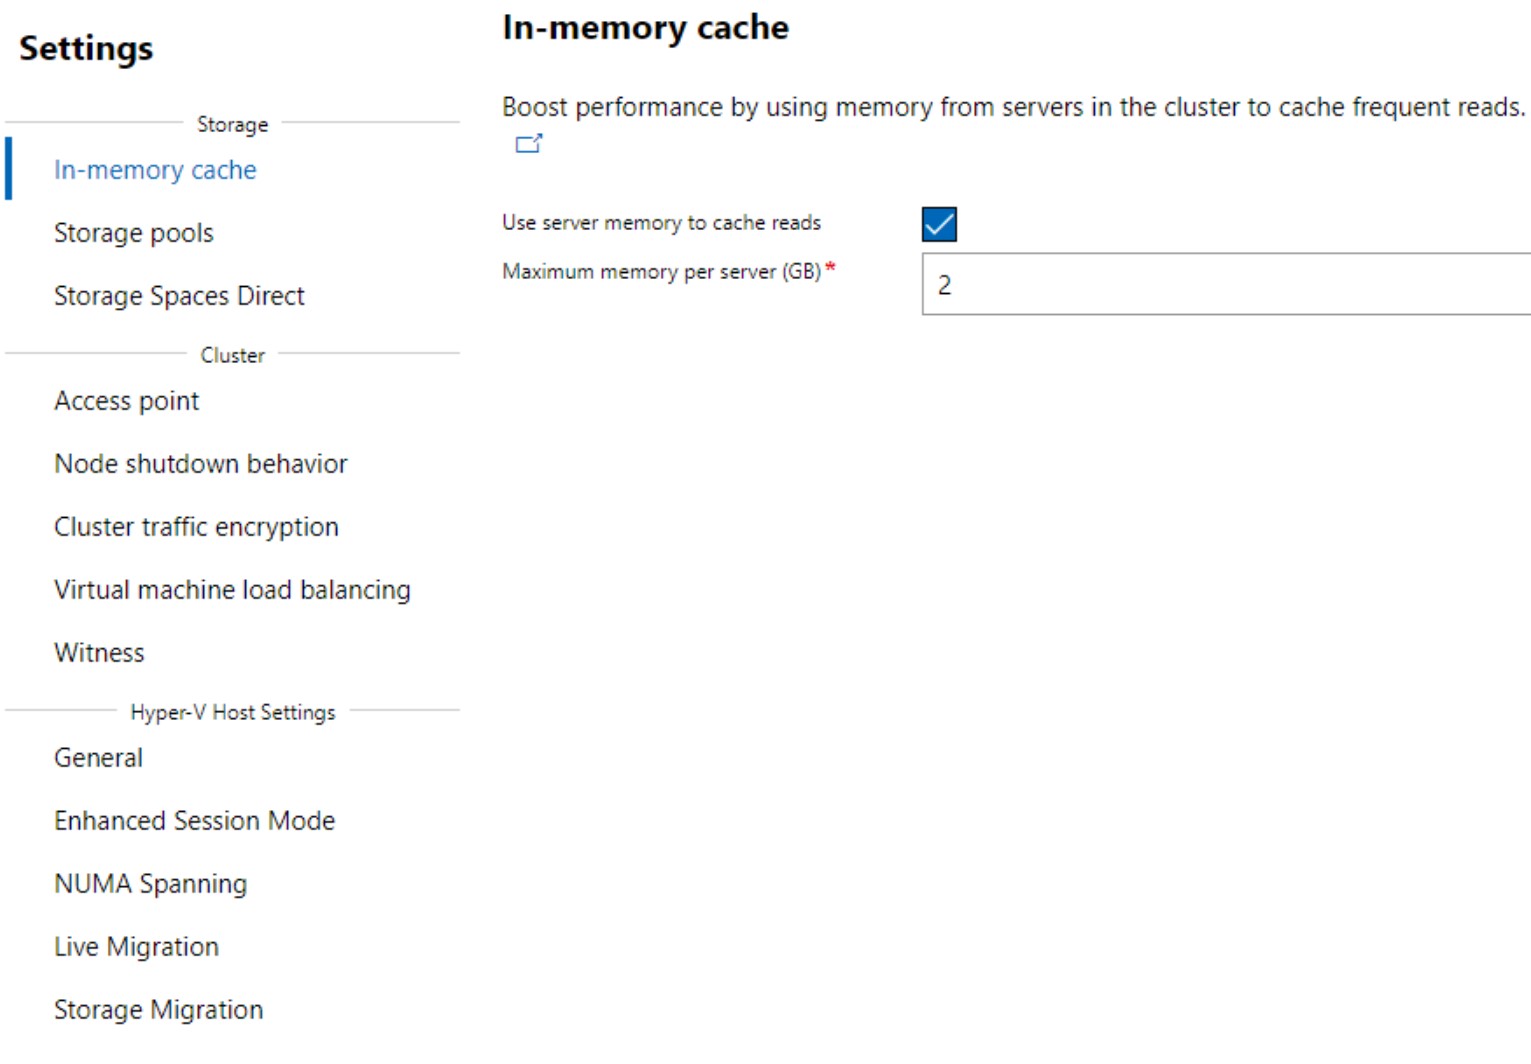Click the Storage section divider label
This screenshot has width=1531, height=1064.
click(x=233, y=124)
